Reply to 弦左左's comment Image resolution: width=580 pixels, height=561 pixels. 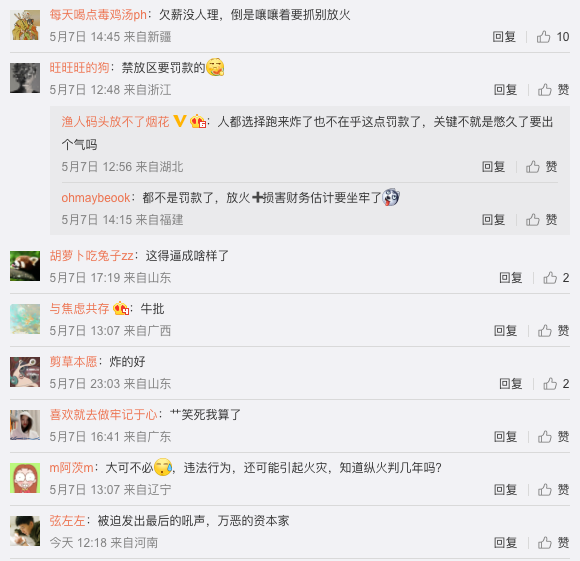point(505,543)
